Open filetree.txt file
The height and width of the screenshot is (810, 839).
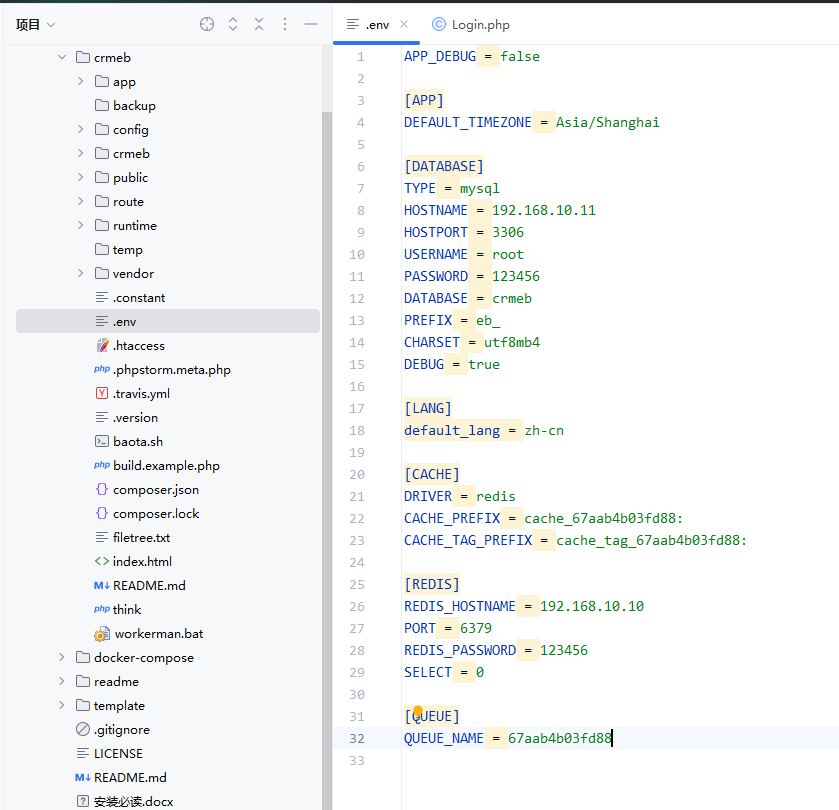pos(133,537)
